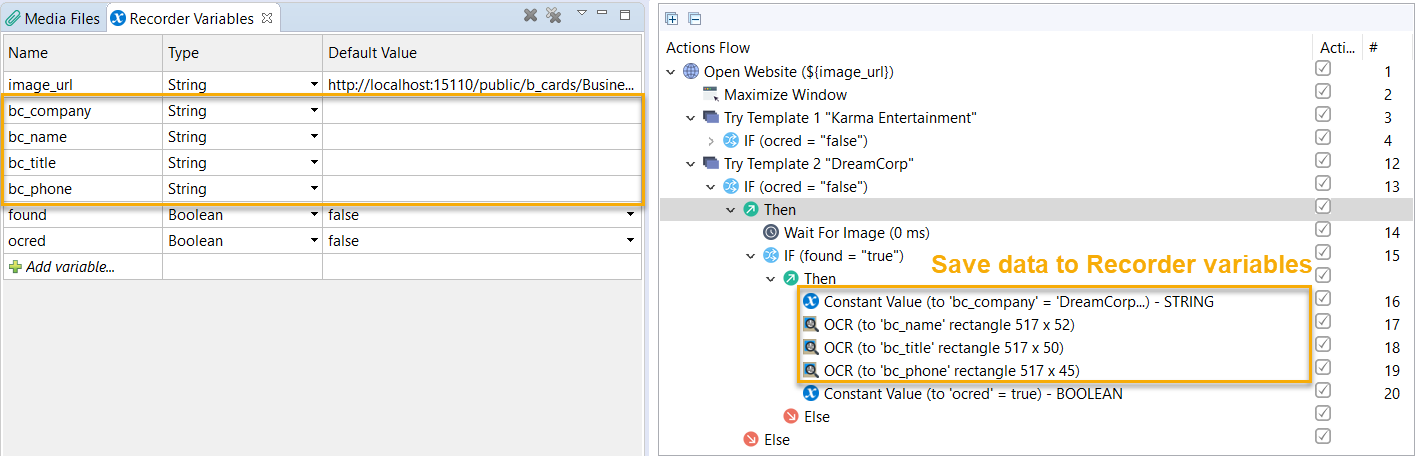This screenshot has height=456, width=1420.
Task: Remove selected variable using X icon
Action: coord(530,15)
